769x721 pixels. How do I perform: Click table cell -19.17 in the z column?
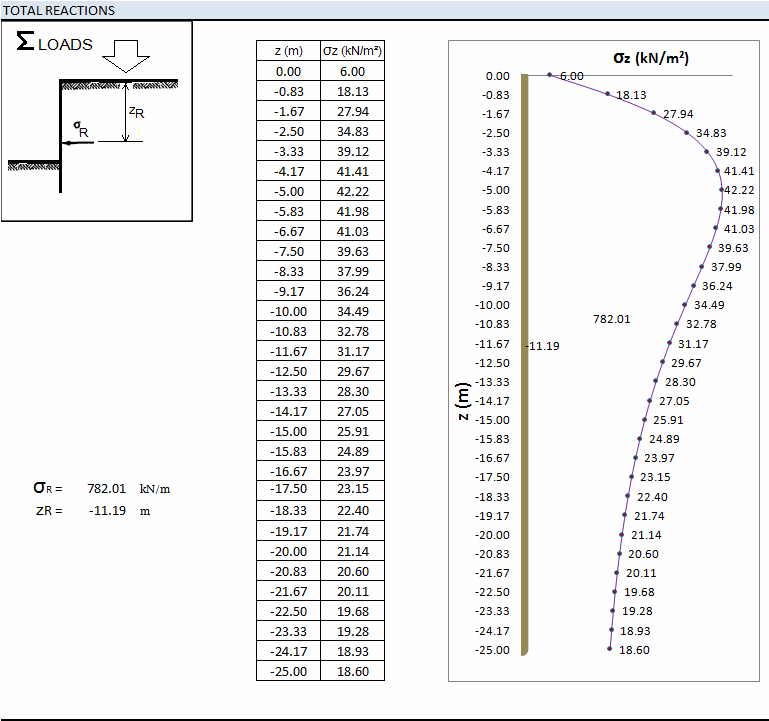tap(288, 531)
